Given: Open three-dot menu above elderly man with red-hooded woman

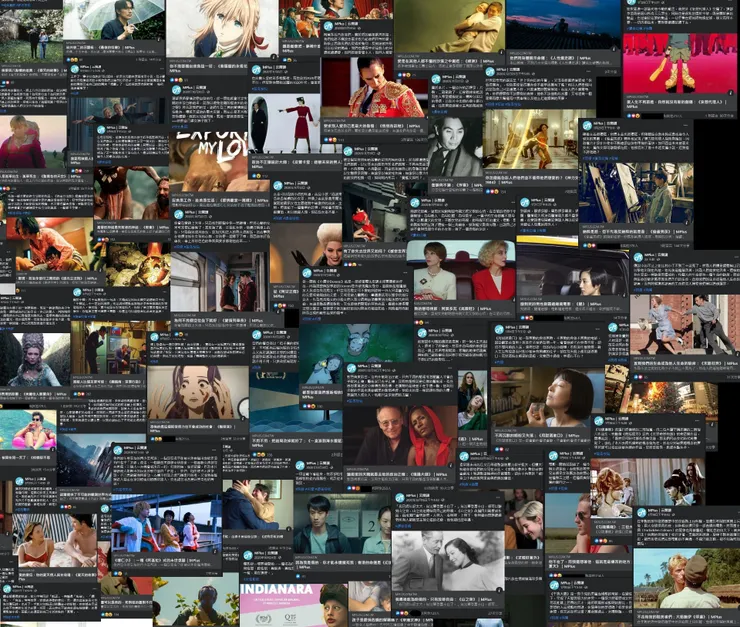Looking at the screenshot, I should pyautogui.click(x=450, y=367).
